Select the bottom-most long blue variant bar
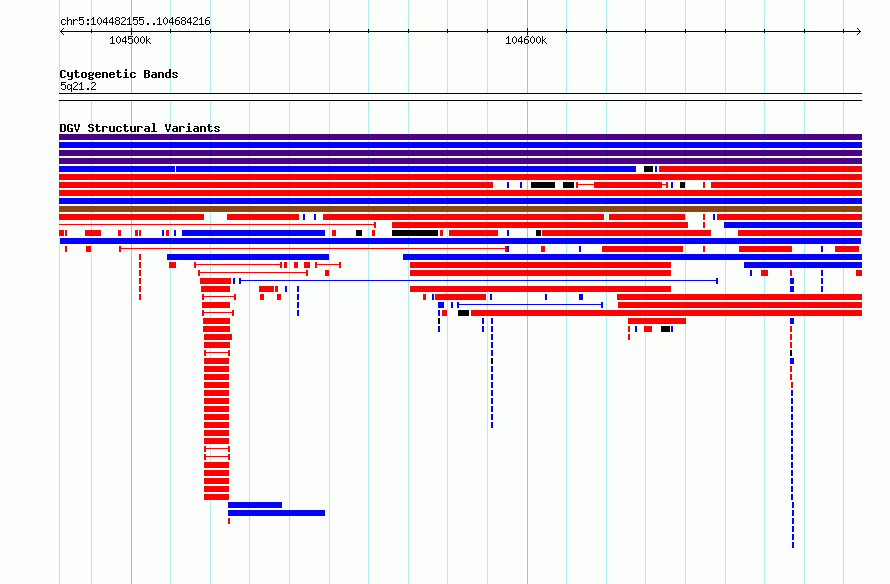Viewport: 890px width, 584px height. tap(276, 513)
